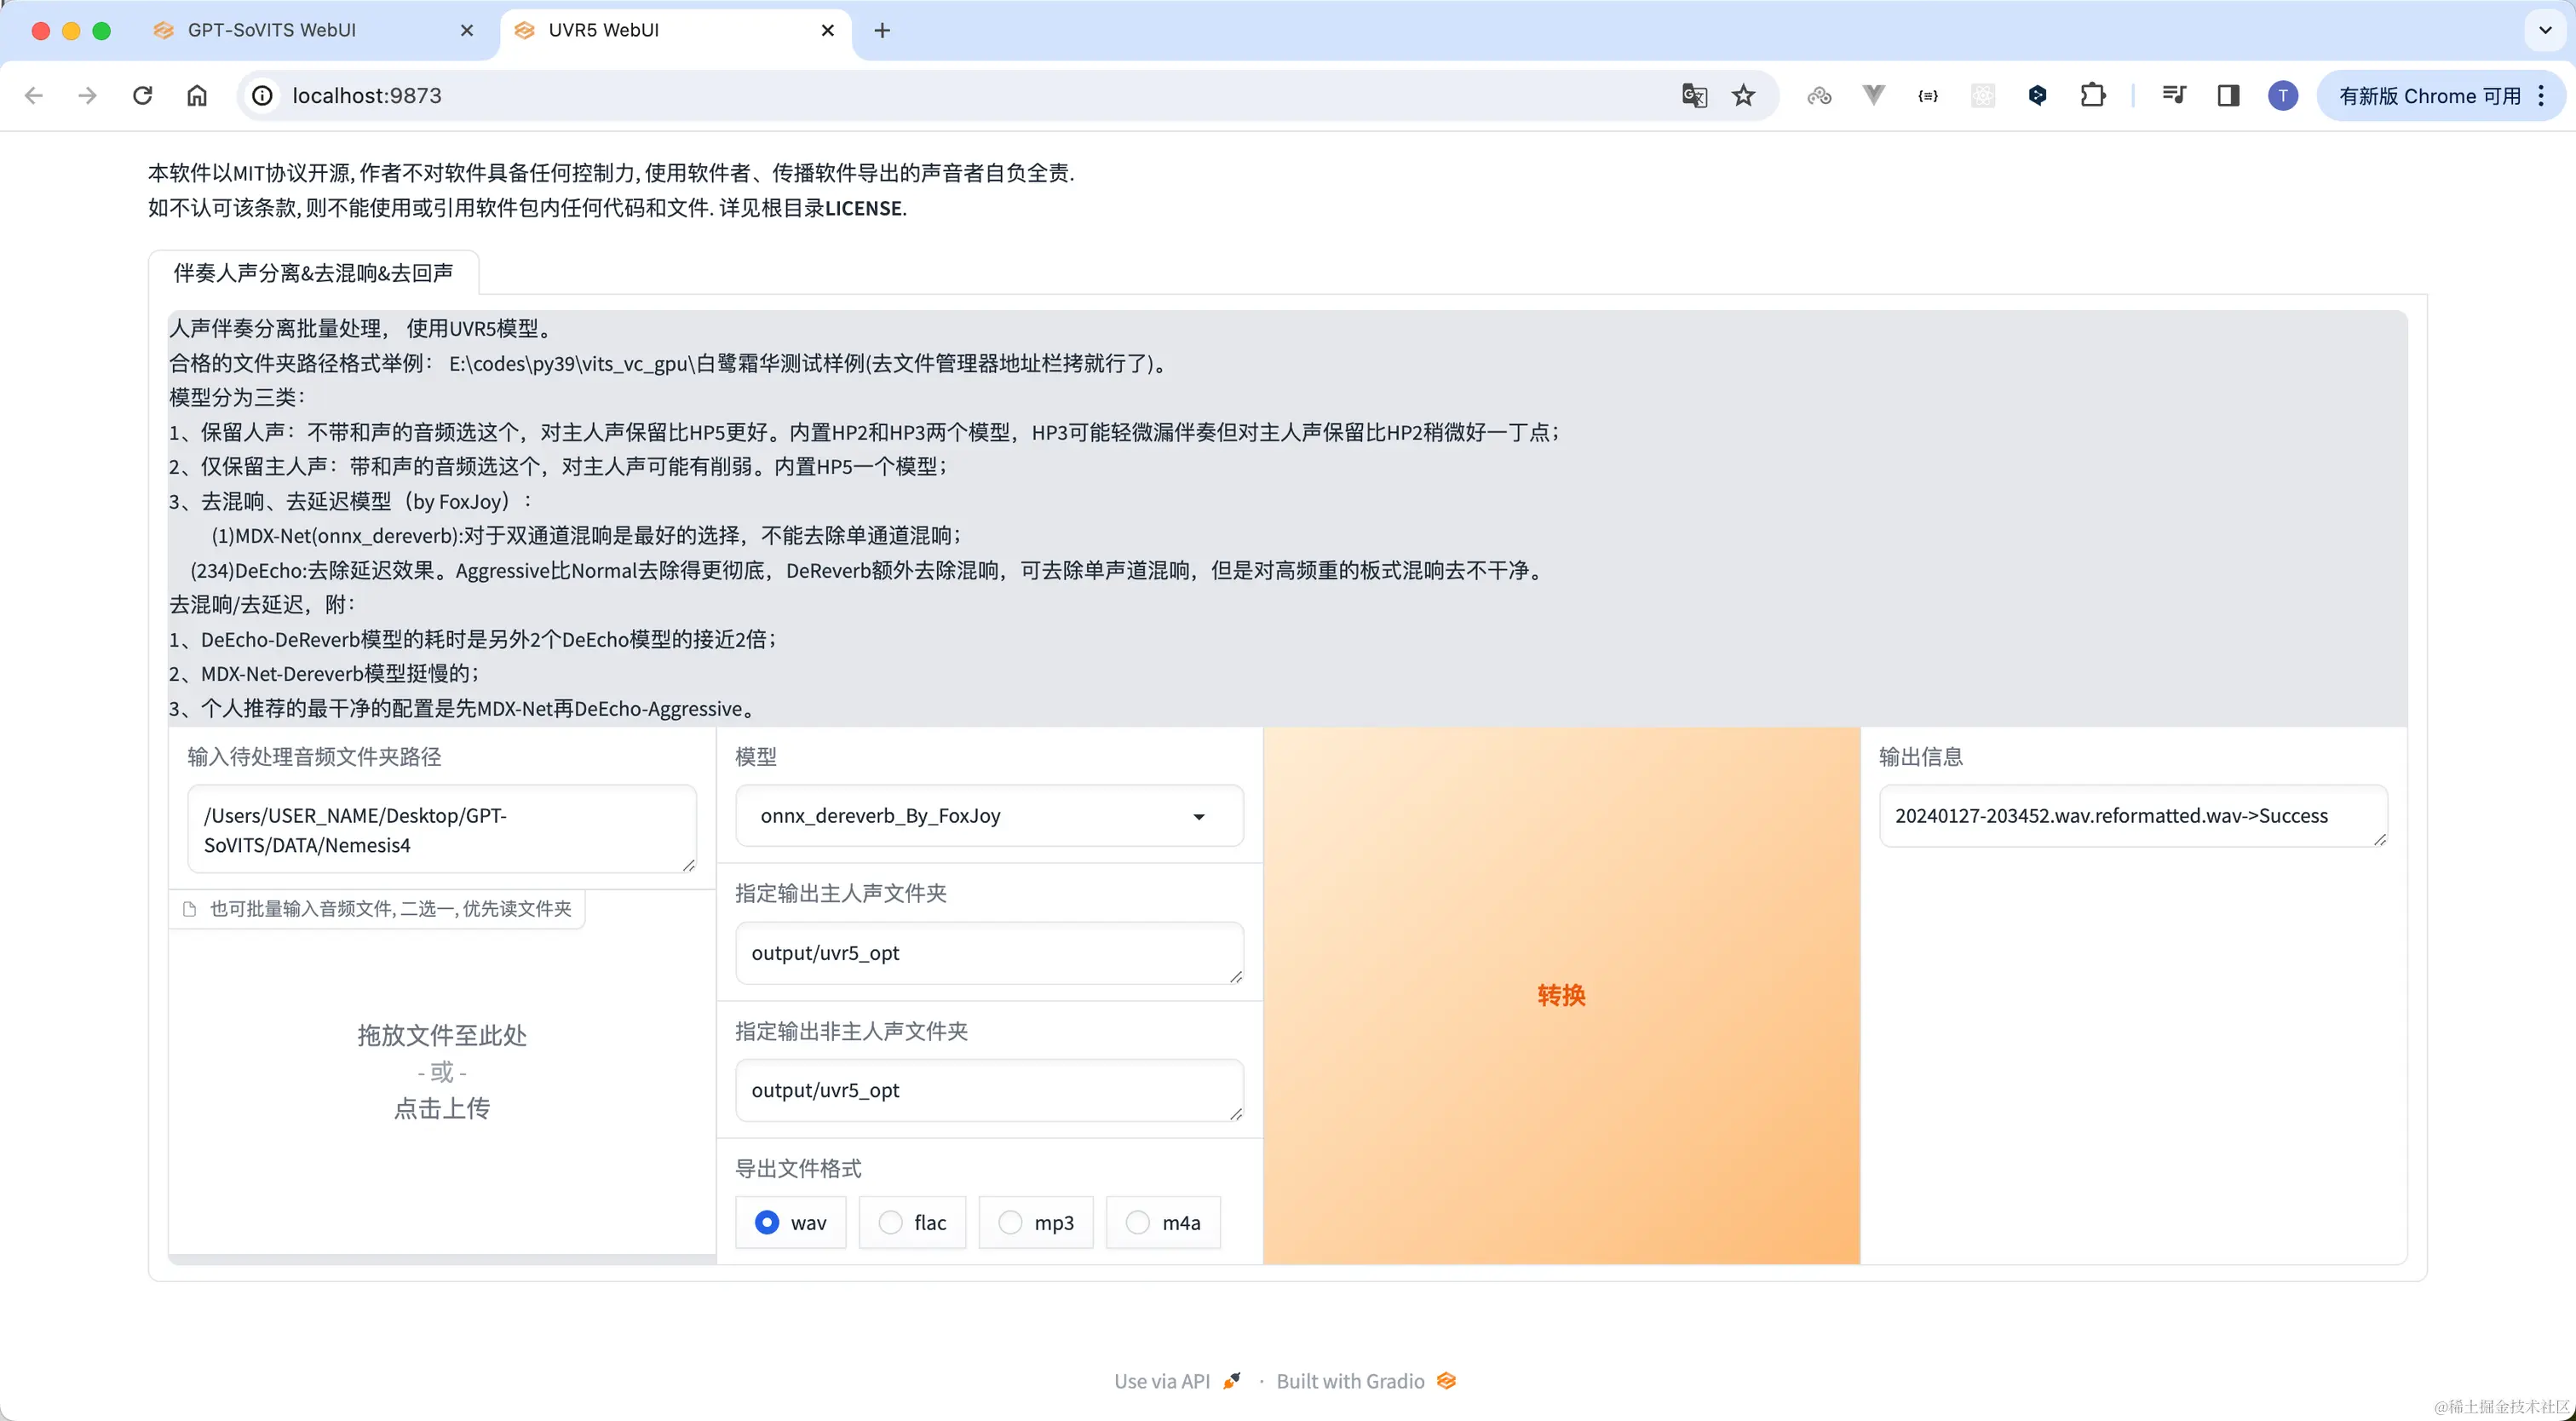
Task: Click the browser home icon
Action: [x=197, y=96]
